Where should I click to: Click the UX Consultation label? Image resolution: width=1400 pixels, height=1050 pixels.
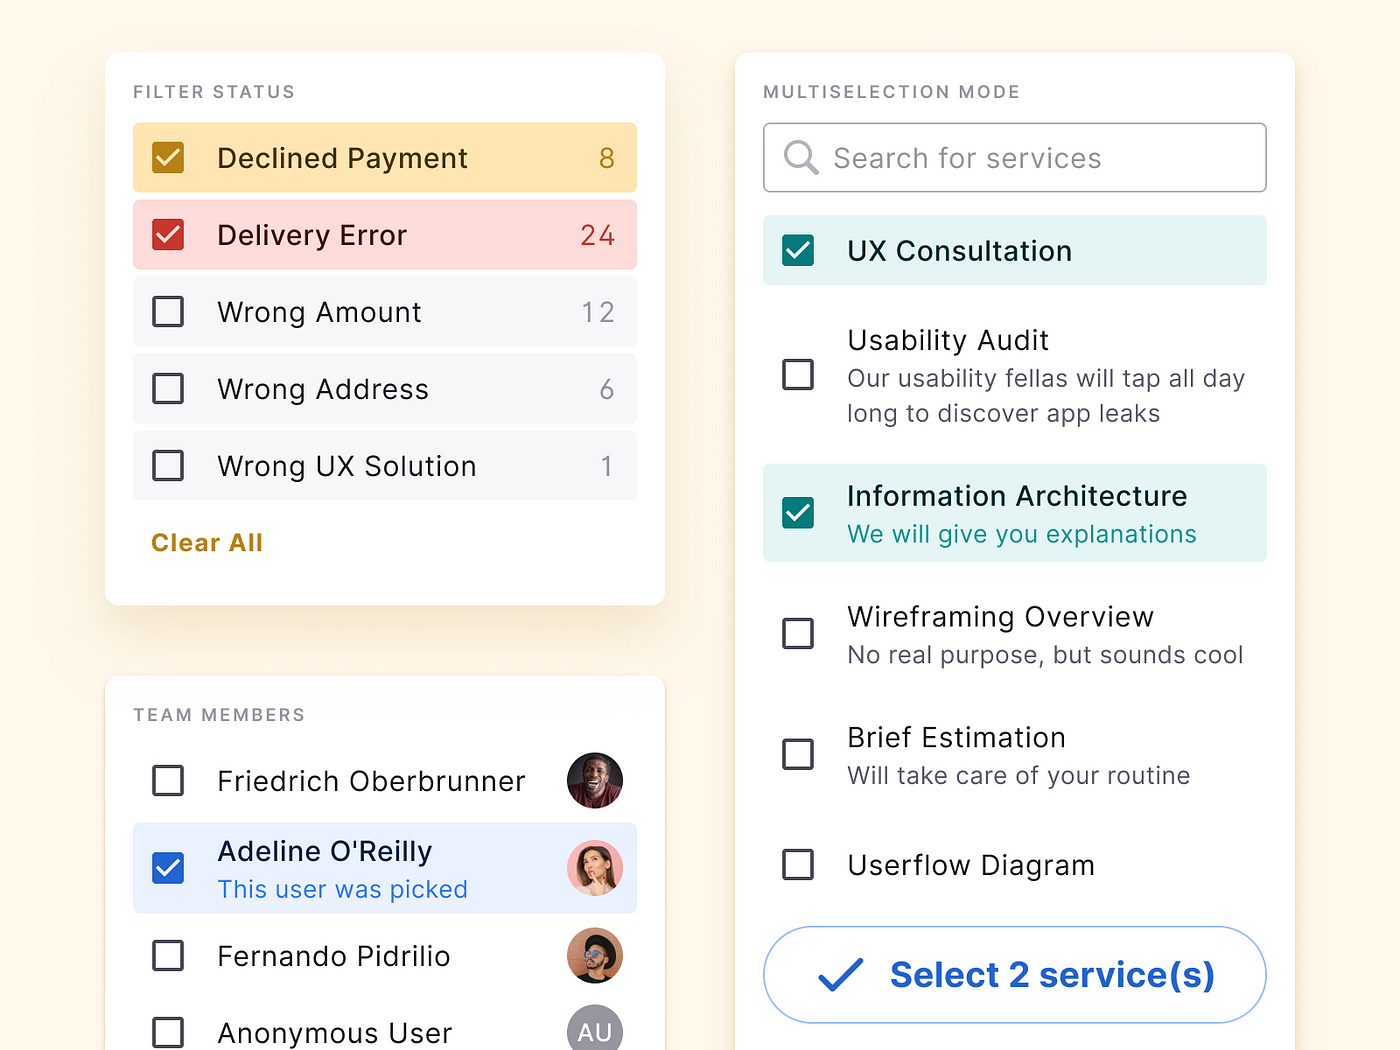[960, 251]
